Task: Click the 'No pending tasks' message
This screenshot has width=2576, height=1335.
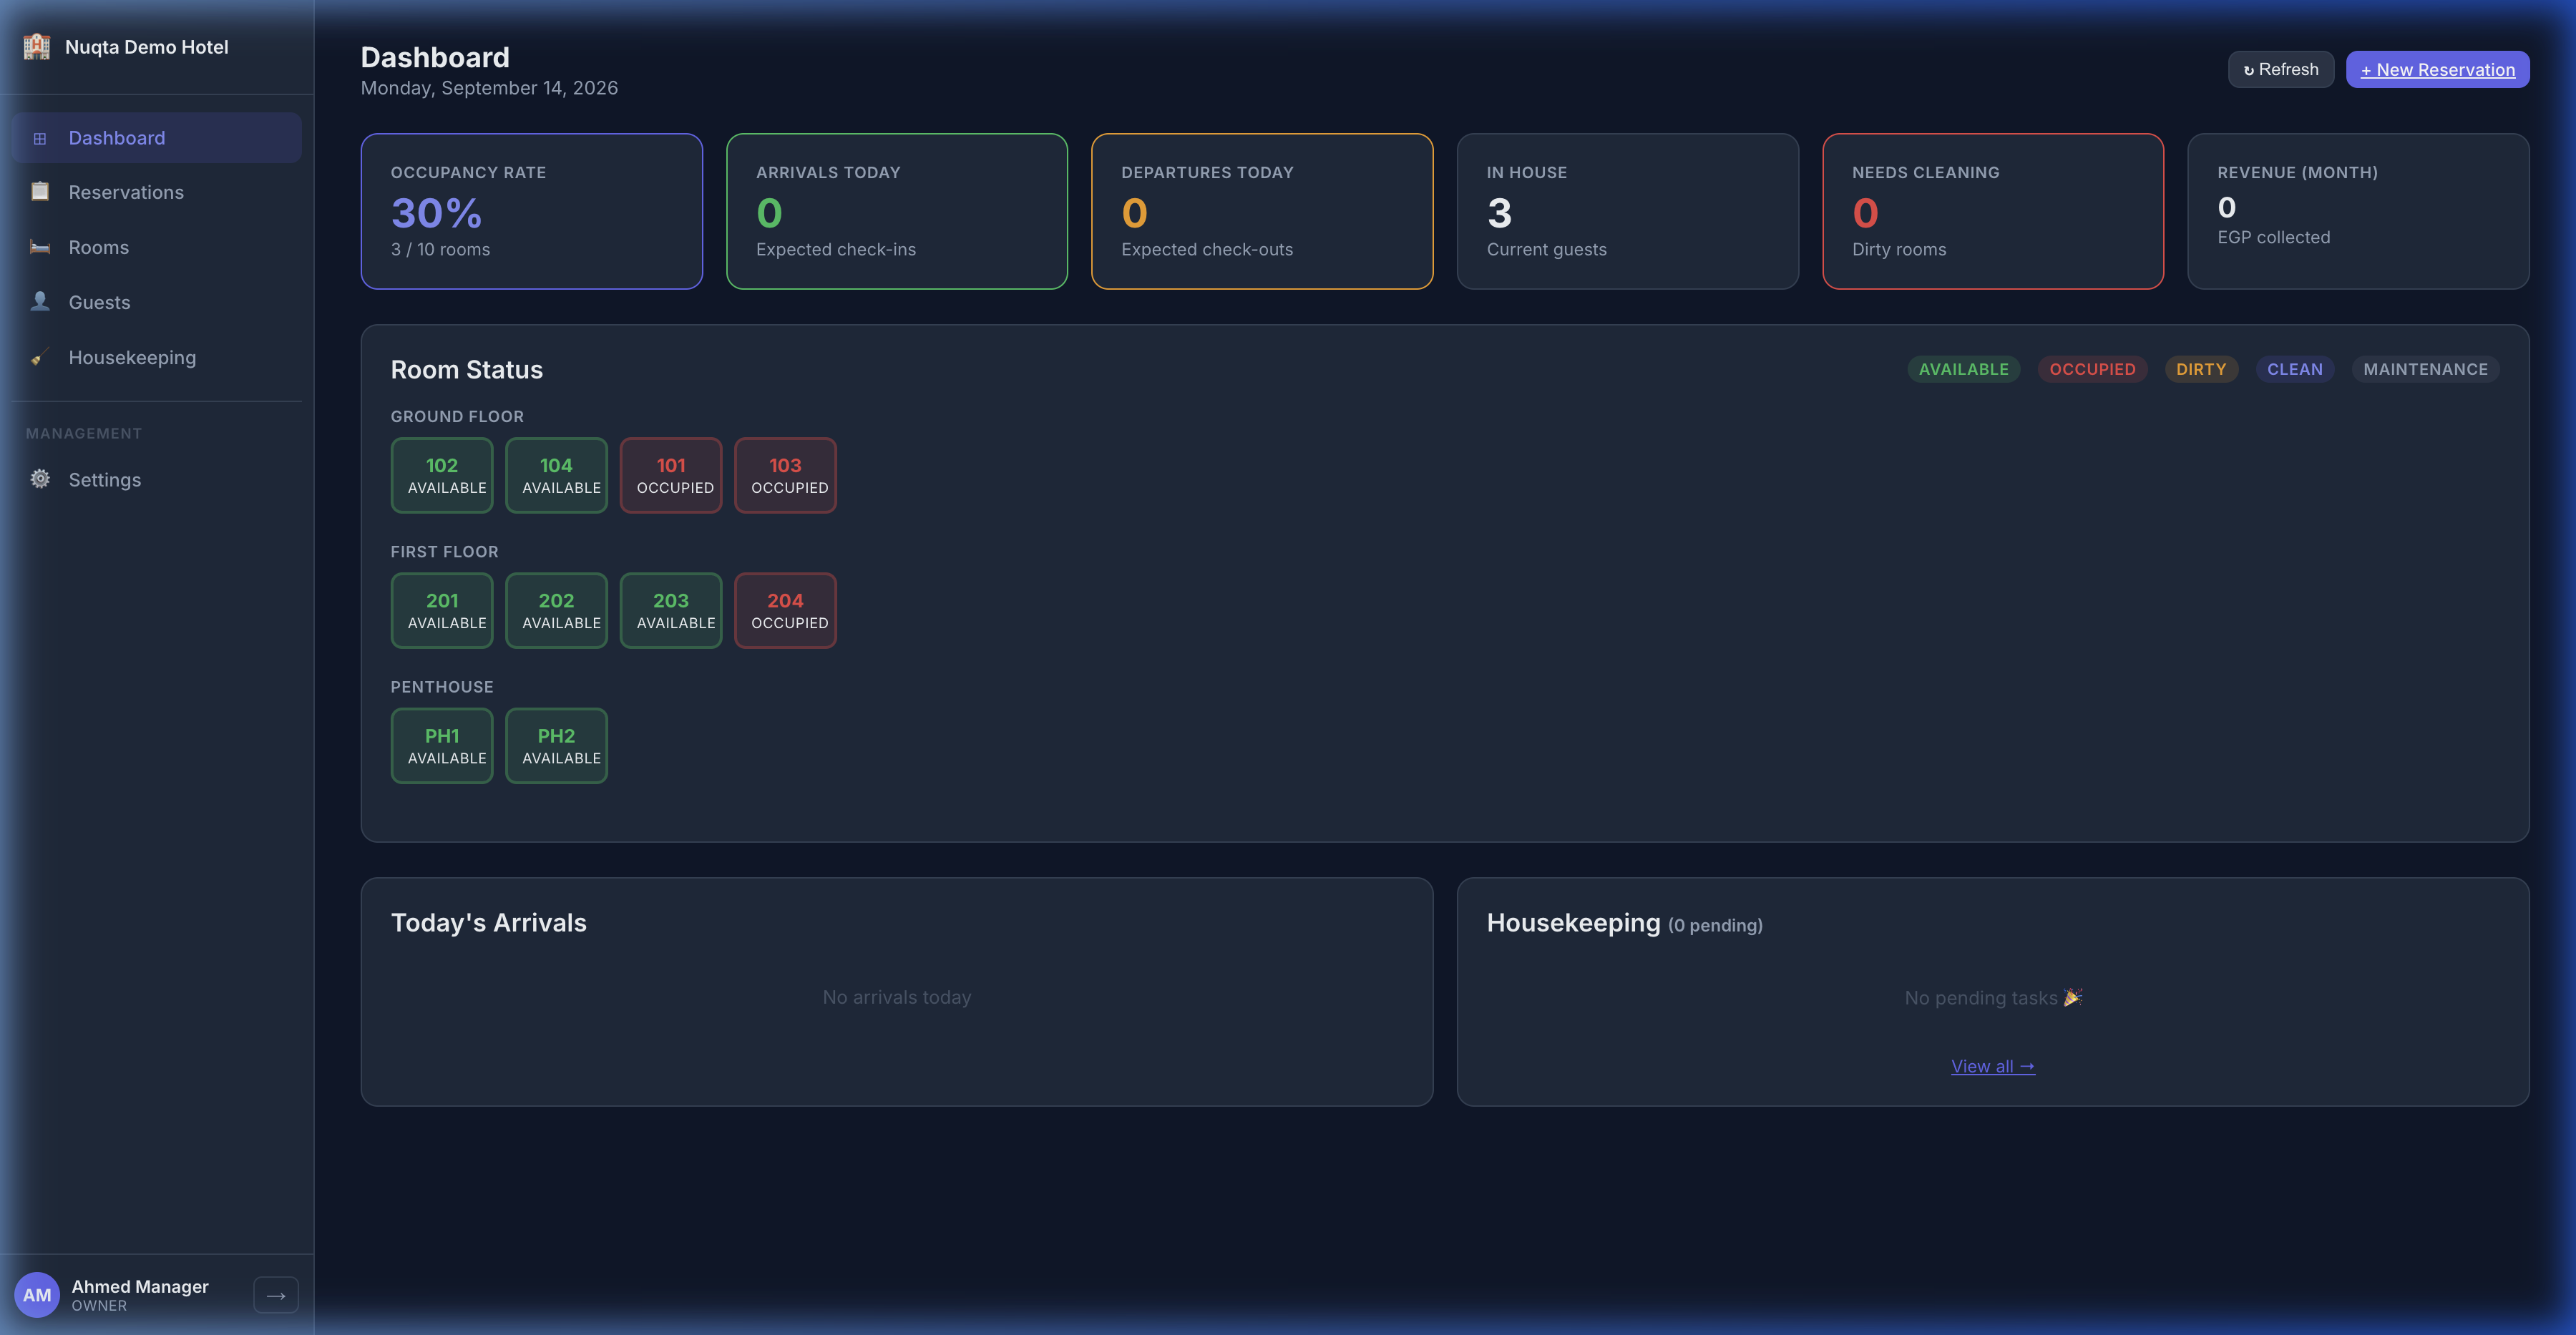Action: coord(1993,998)
